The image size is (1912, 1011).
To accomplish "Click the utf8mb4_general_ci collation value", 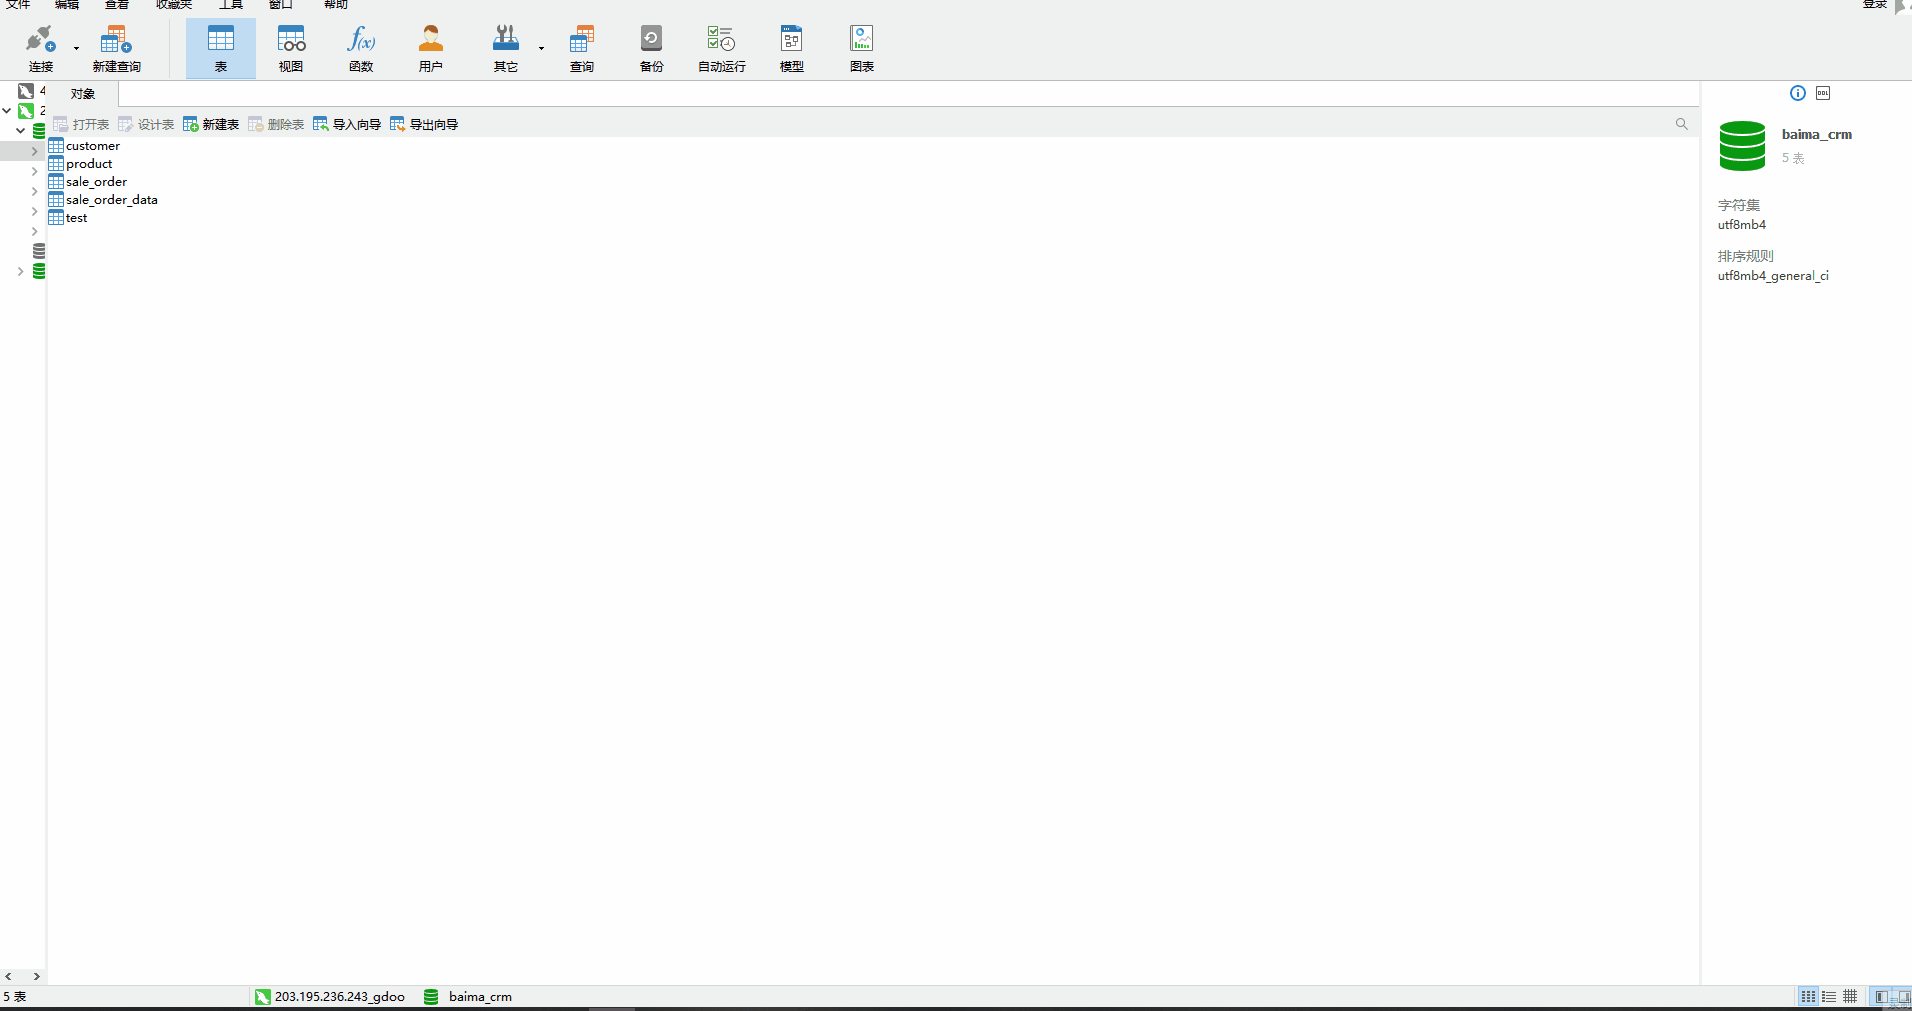I will coord(1773,276).
